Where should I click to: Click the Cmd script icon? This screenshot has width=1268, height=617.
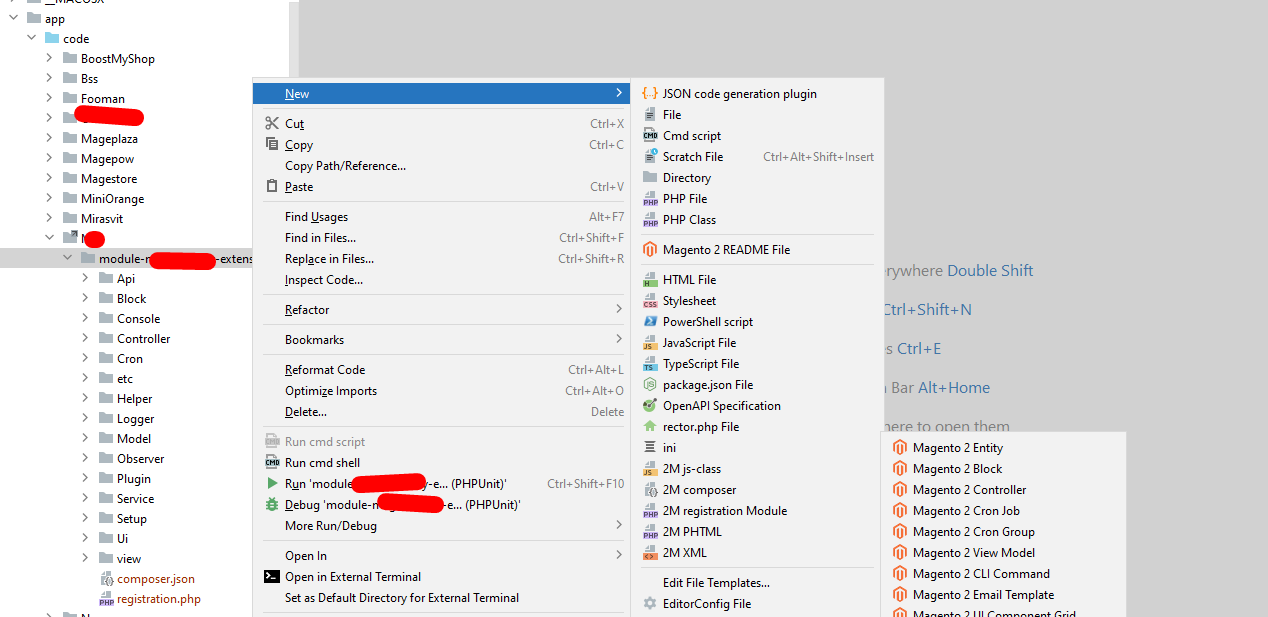(650, 135)
